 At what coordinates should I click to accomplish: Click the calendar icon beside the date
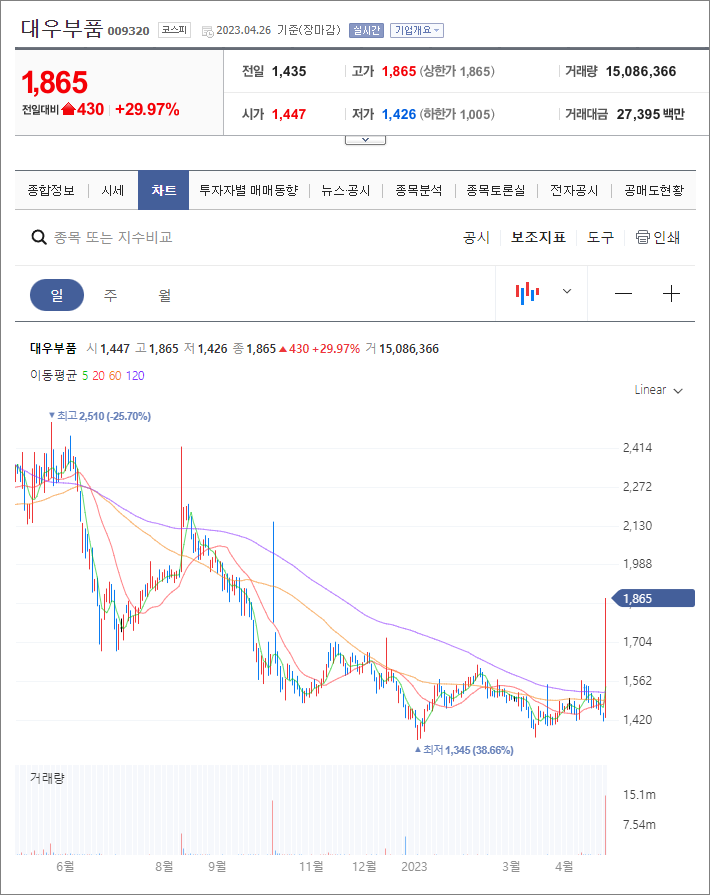click(208, 31)
